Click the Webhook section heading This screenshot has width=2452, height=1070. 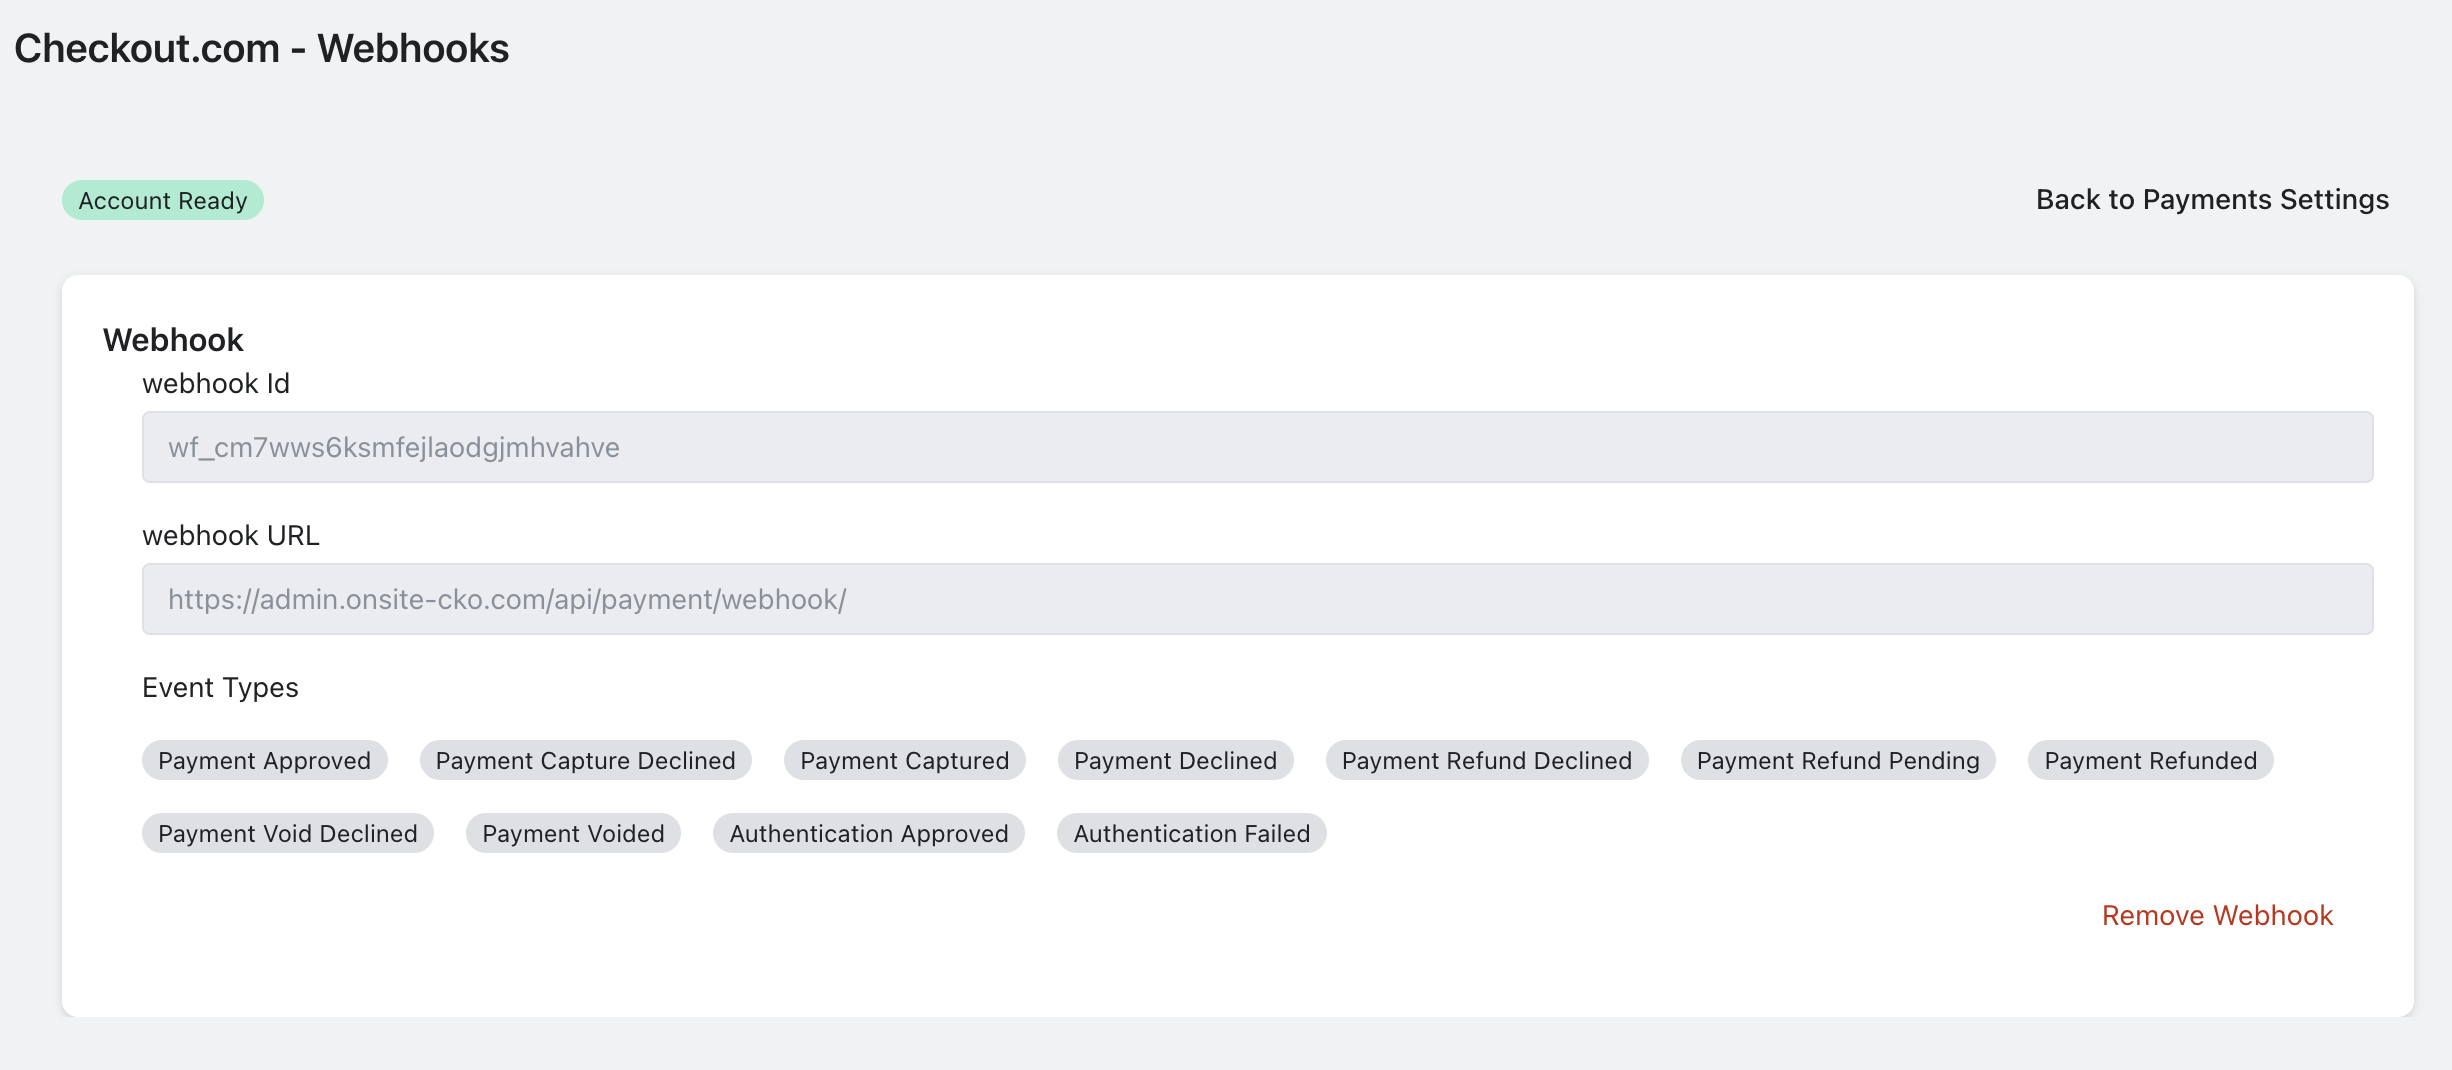point(172,339)
